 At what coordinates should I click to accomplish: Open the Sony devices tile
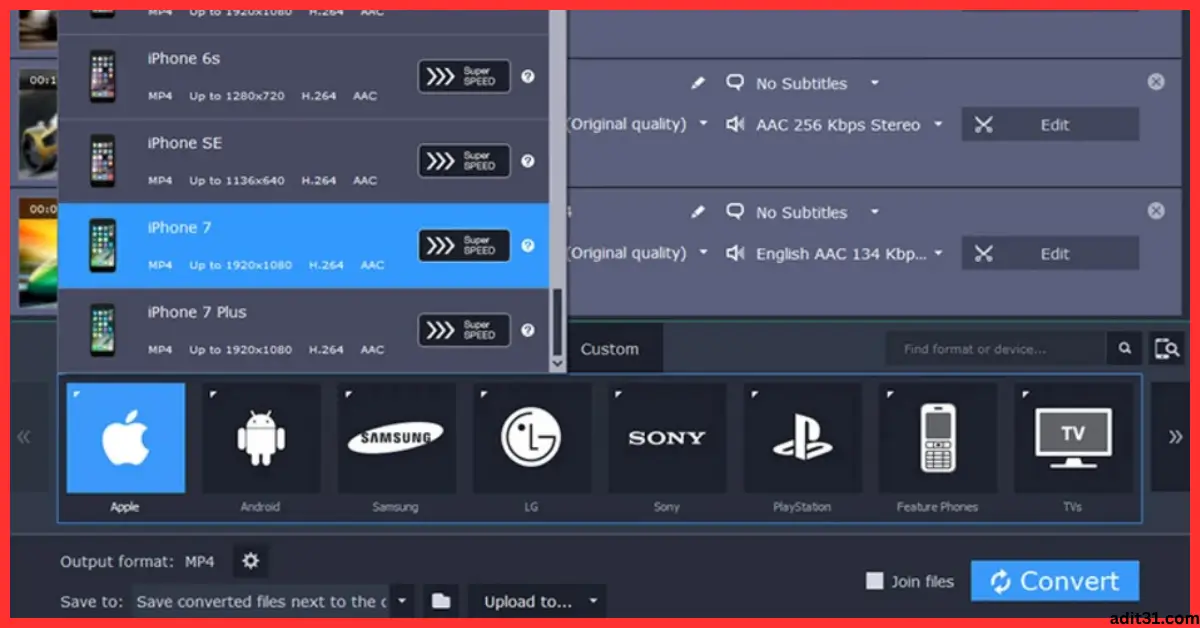click(x=667, y=438)
